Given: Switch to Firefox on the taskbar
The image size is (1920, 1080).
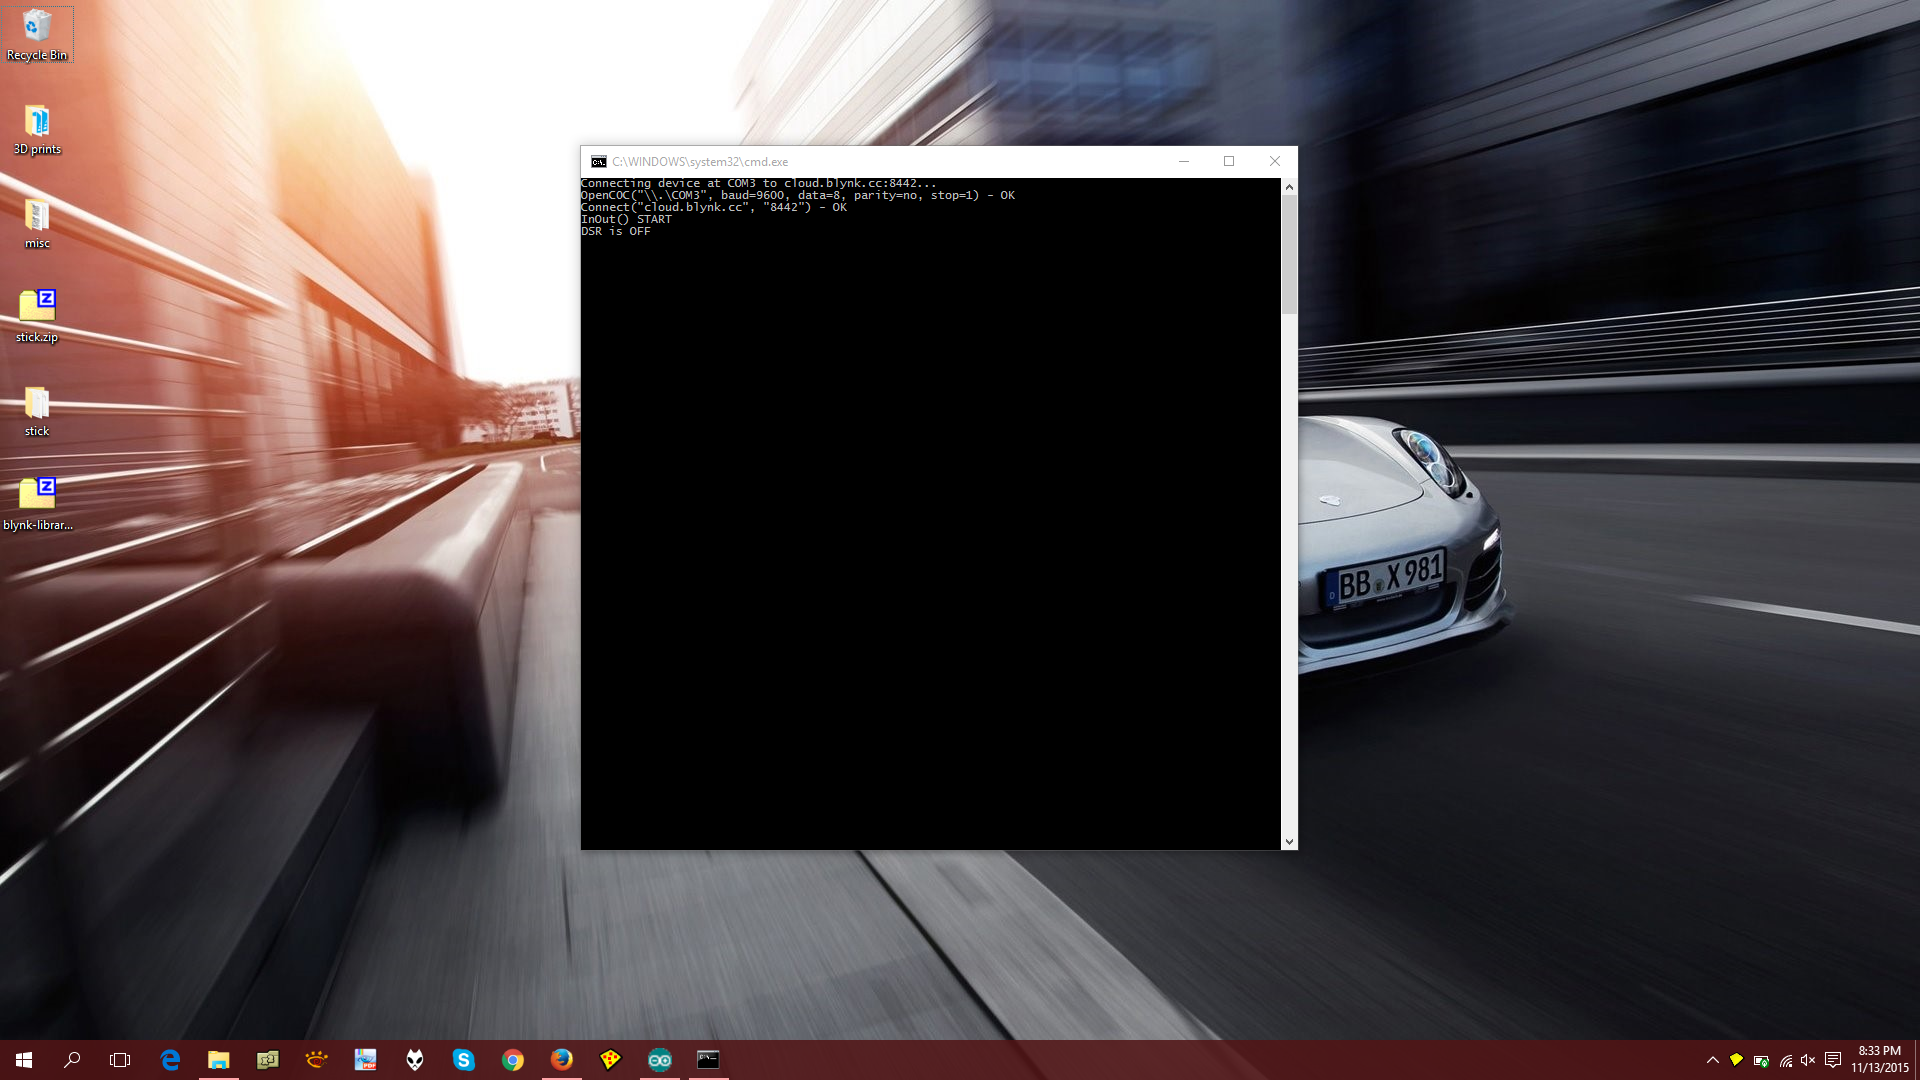Looking at the screenshot, I should (561, 1060).
